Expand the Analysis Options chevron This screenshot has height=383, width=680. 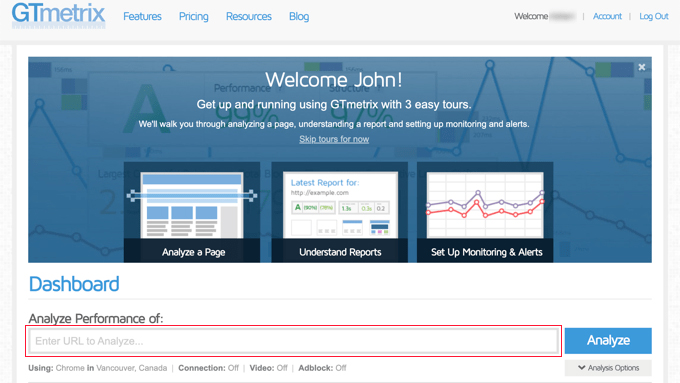tap(582, 368)
